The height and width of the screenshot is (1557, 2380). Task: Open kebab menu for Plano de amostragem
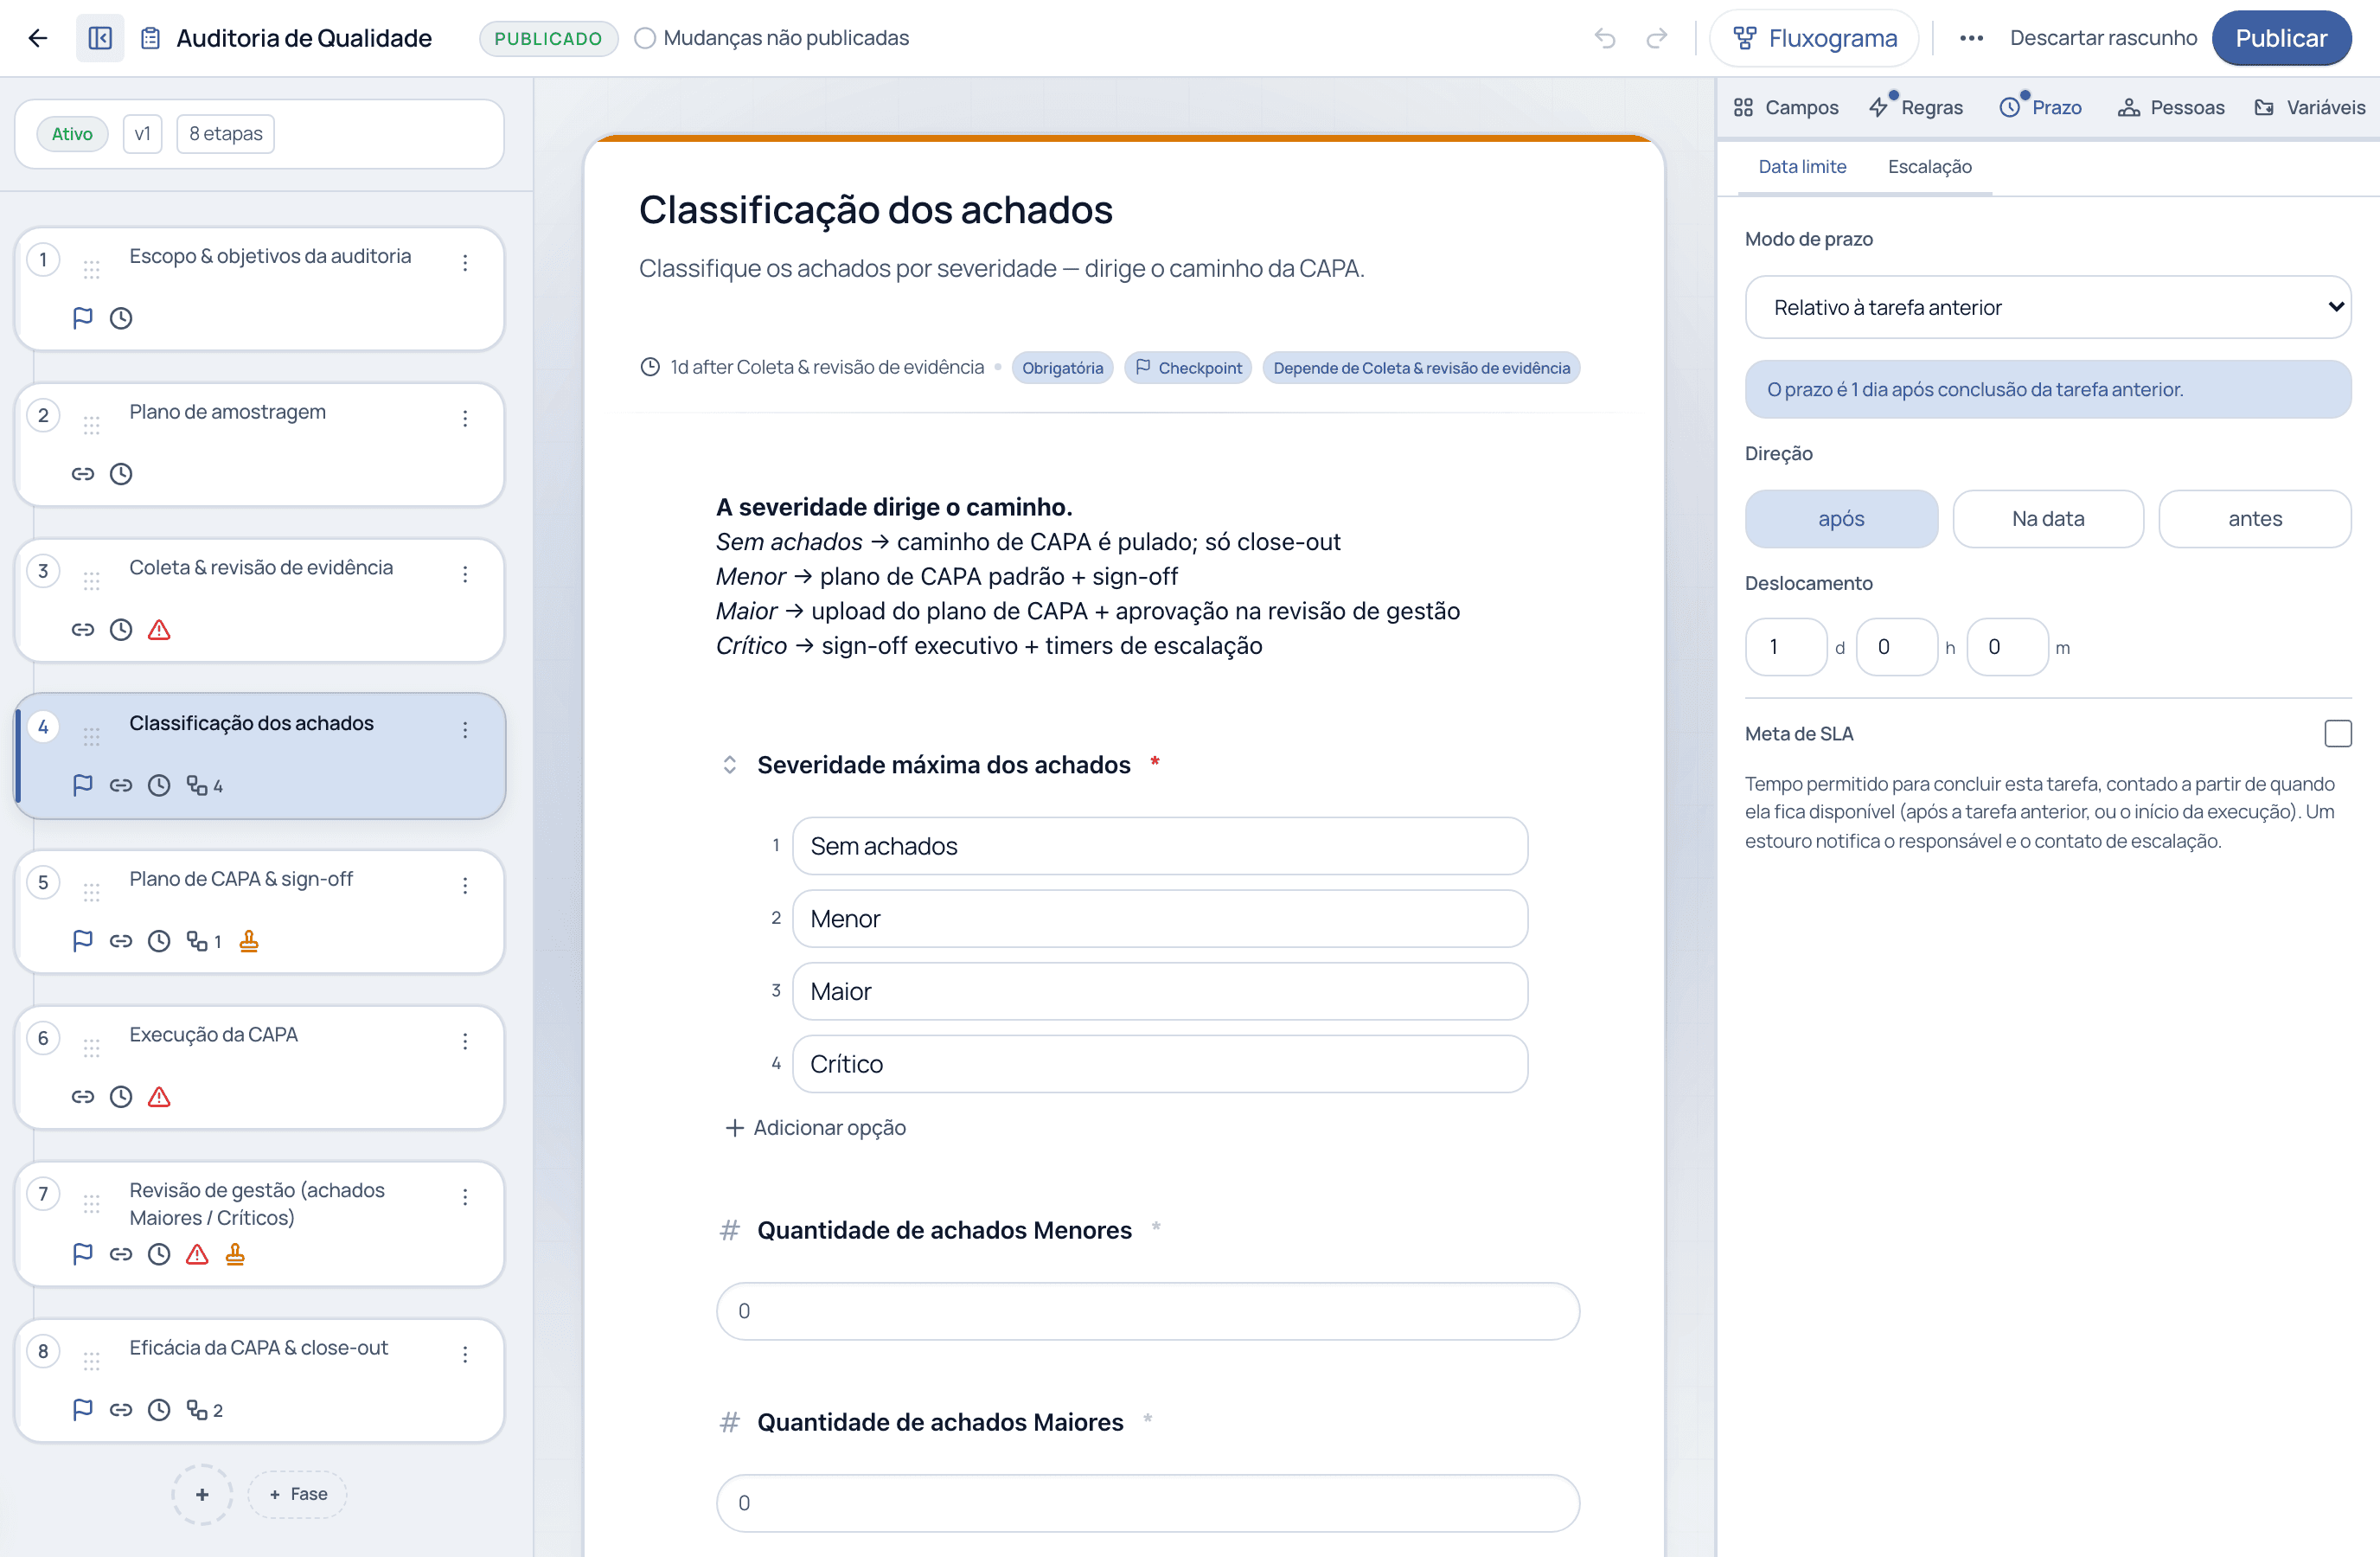(465, 419)
